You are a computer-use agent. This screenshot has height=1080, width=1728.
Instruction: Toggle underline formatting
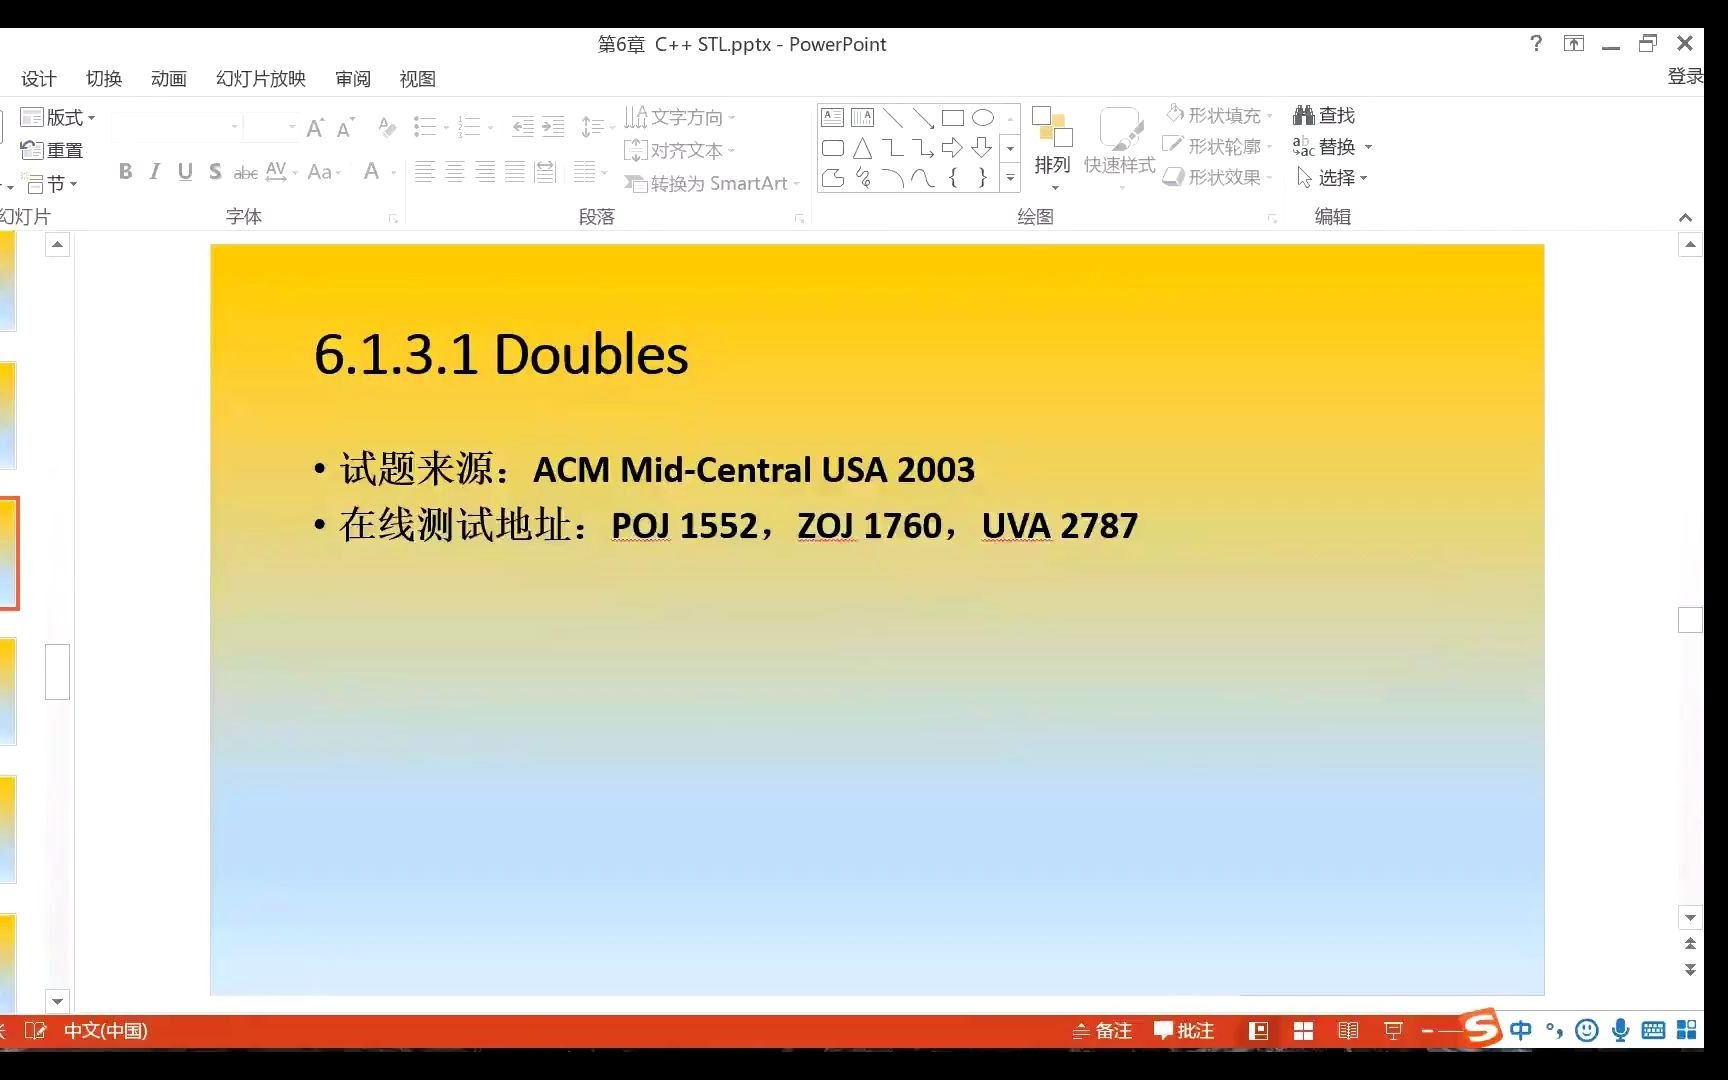[x=185, y=172]
